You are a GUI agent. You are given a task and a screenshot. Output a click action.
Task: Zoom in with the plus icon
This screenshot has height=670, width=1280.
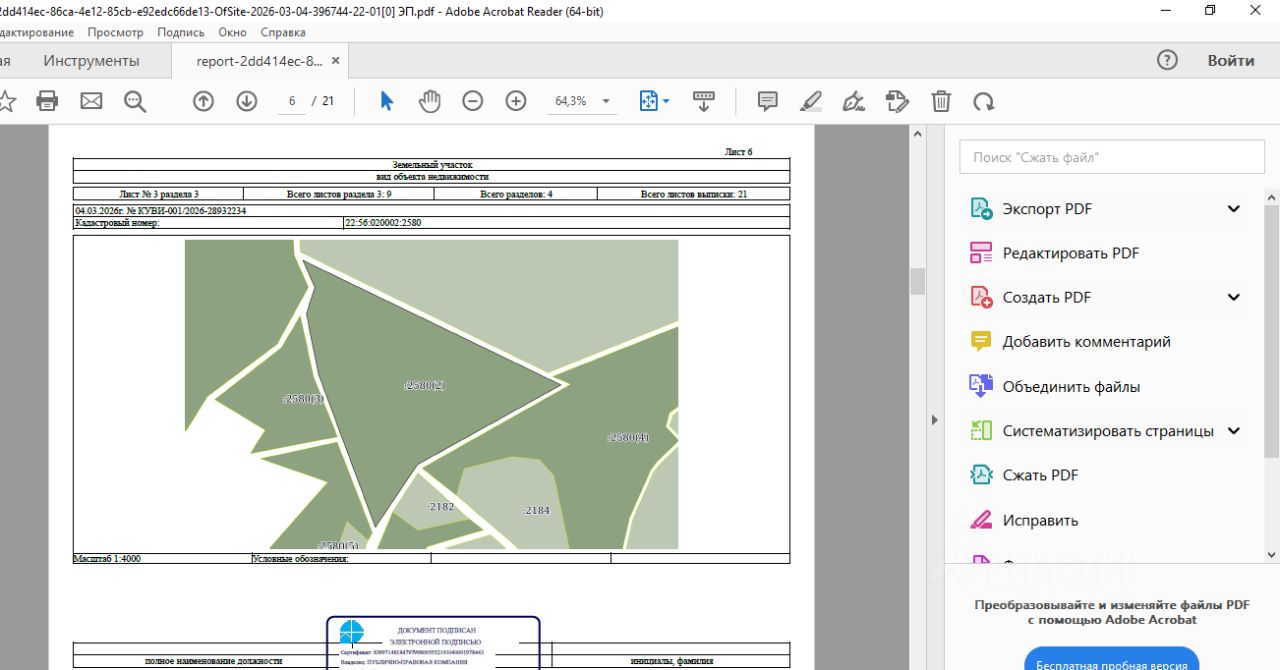click(516, 101)
